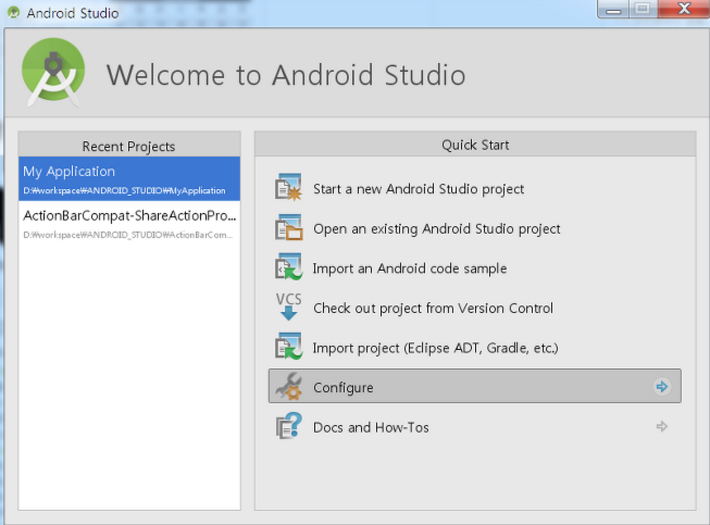710x525 pixels.
Task: Click the import code sample icon
Action: tap(288, 267)
